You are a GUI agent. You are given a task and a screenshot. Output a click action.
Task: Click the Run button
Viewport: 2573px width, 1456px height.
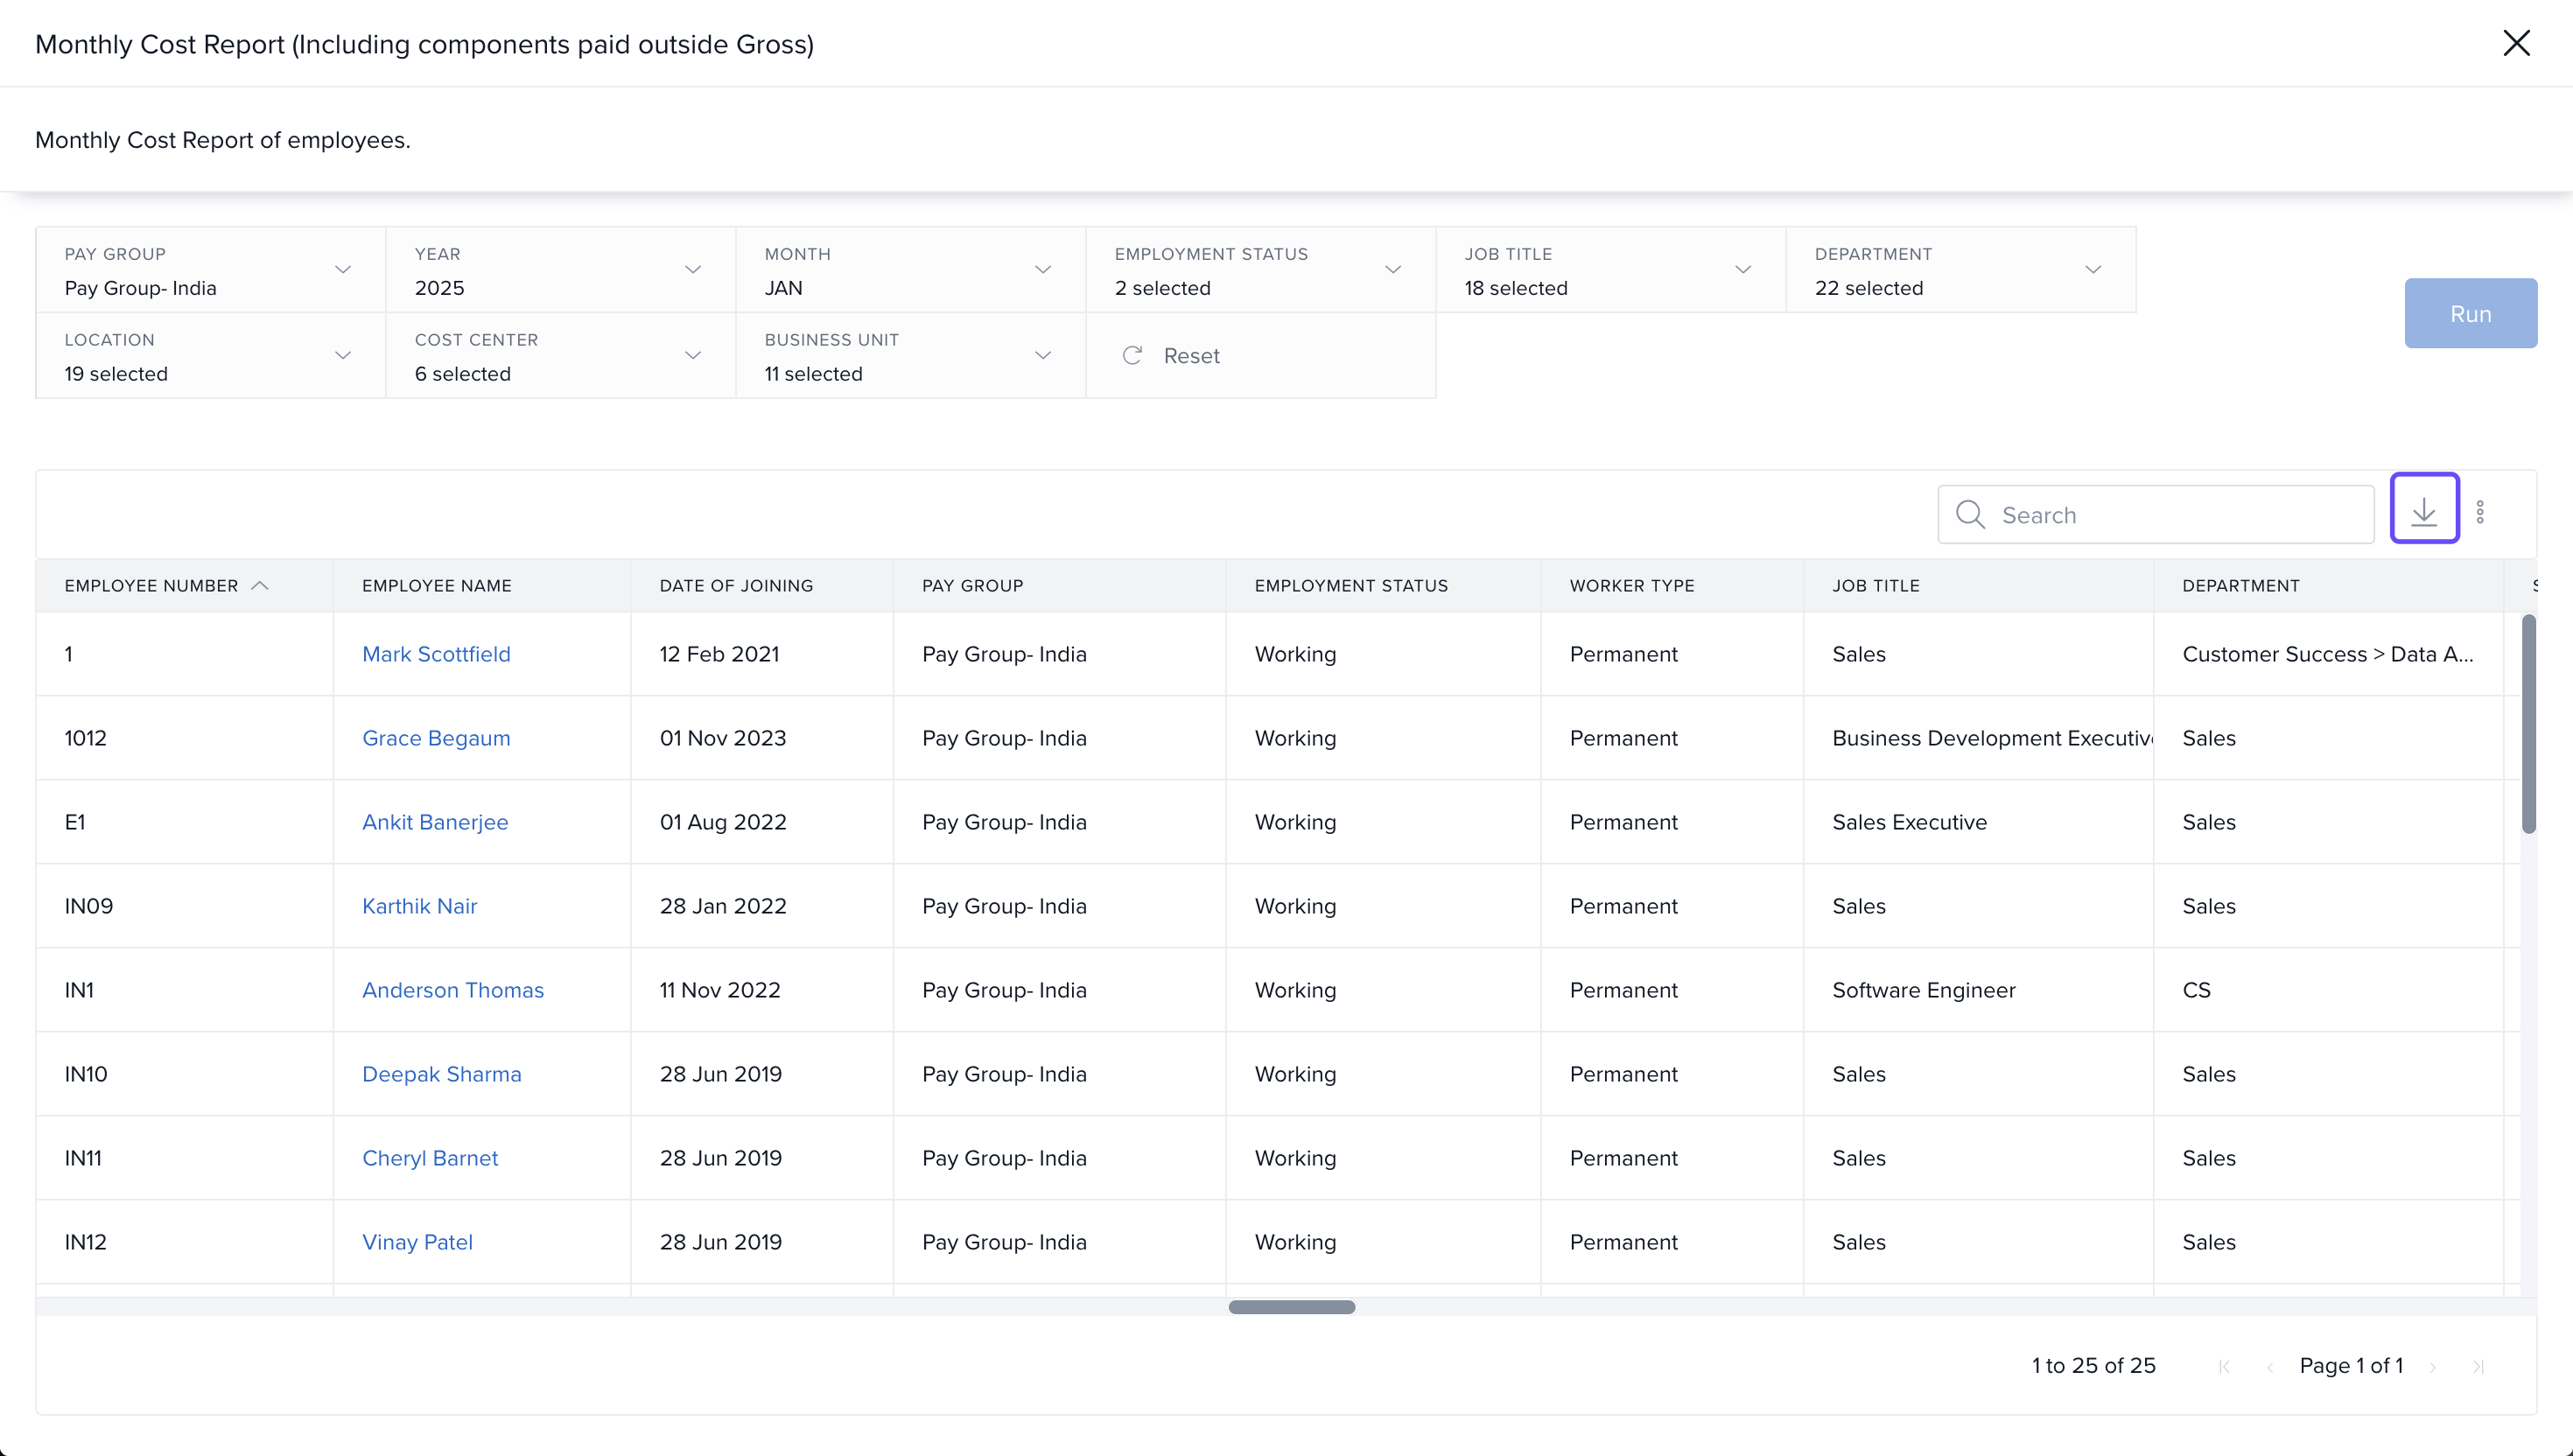(x=2470, y=313)
